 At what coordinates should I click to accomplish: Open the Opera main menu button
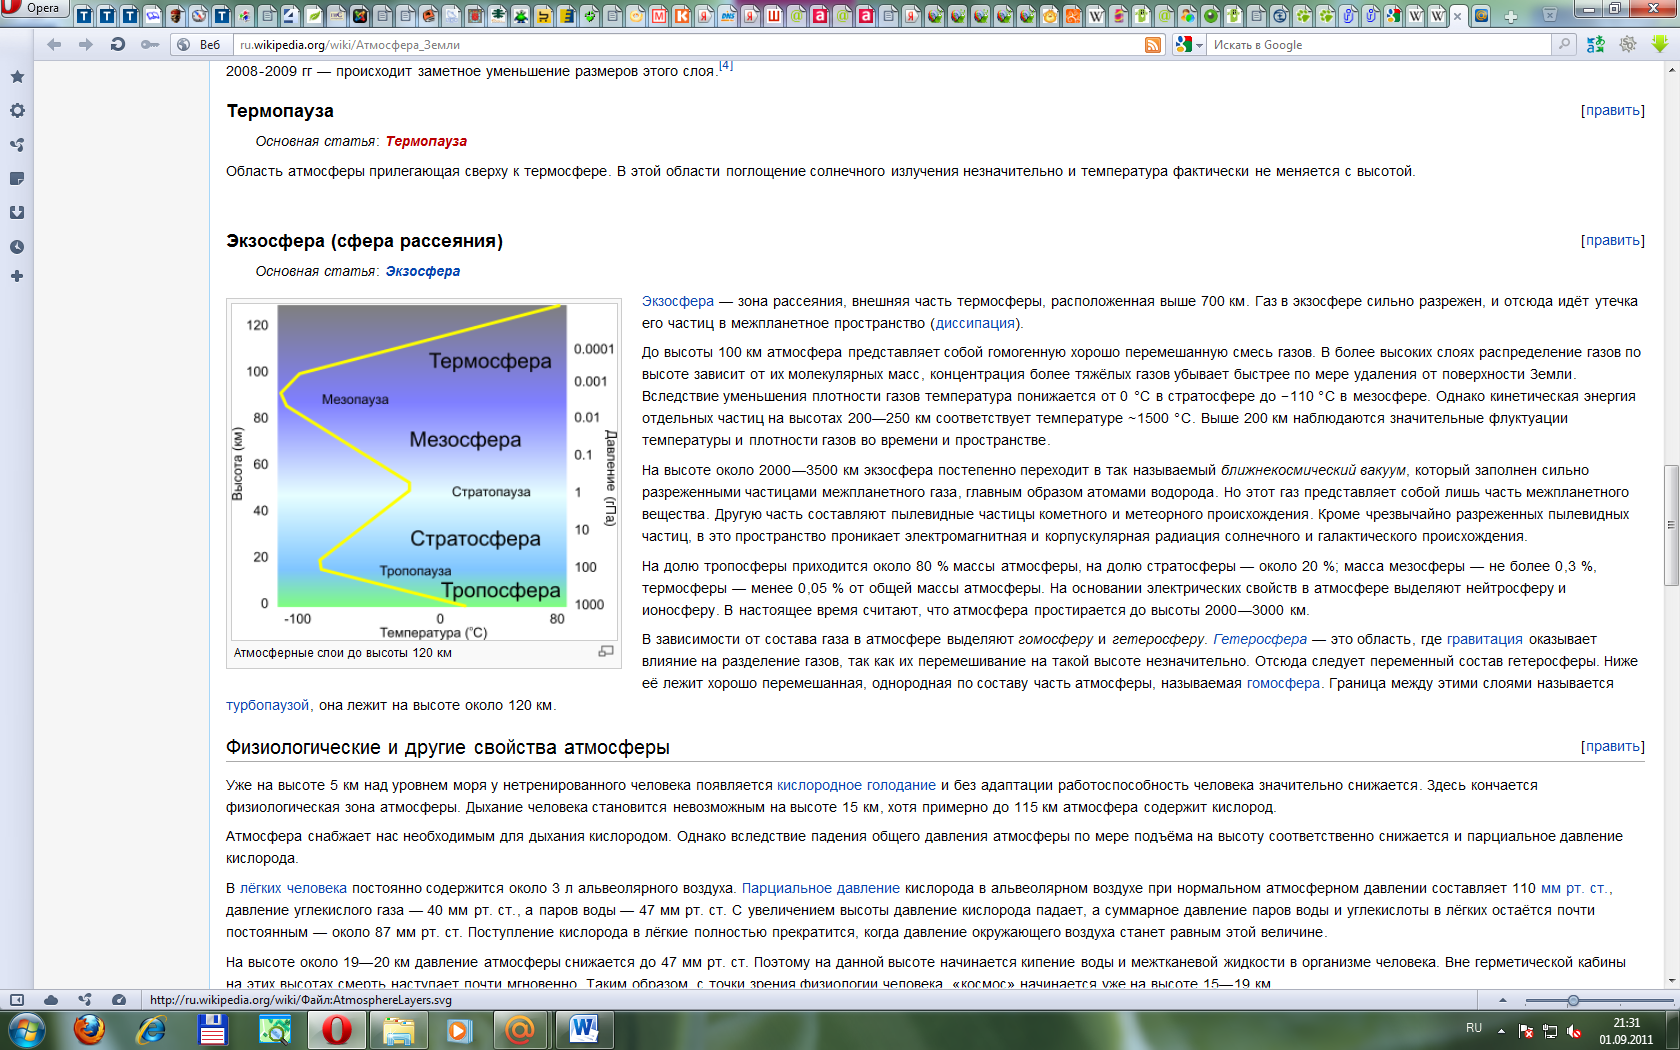(x=33, y=8)
